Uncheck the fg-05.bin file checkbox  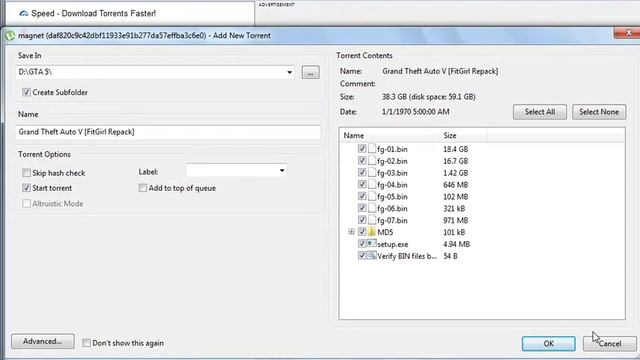pyautogui.click(x=362, y=196)
